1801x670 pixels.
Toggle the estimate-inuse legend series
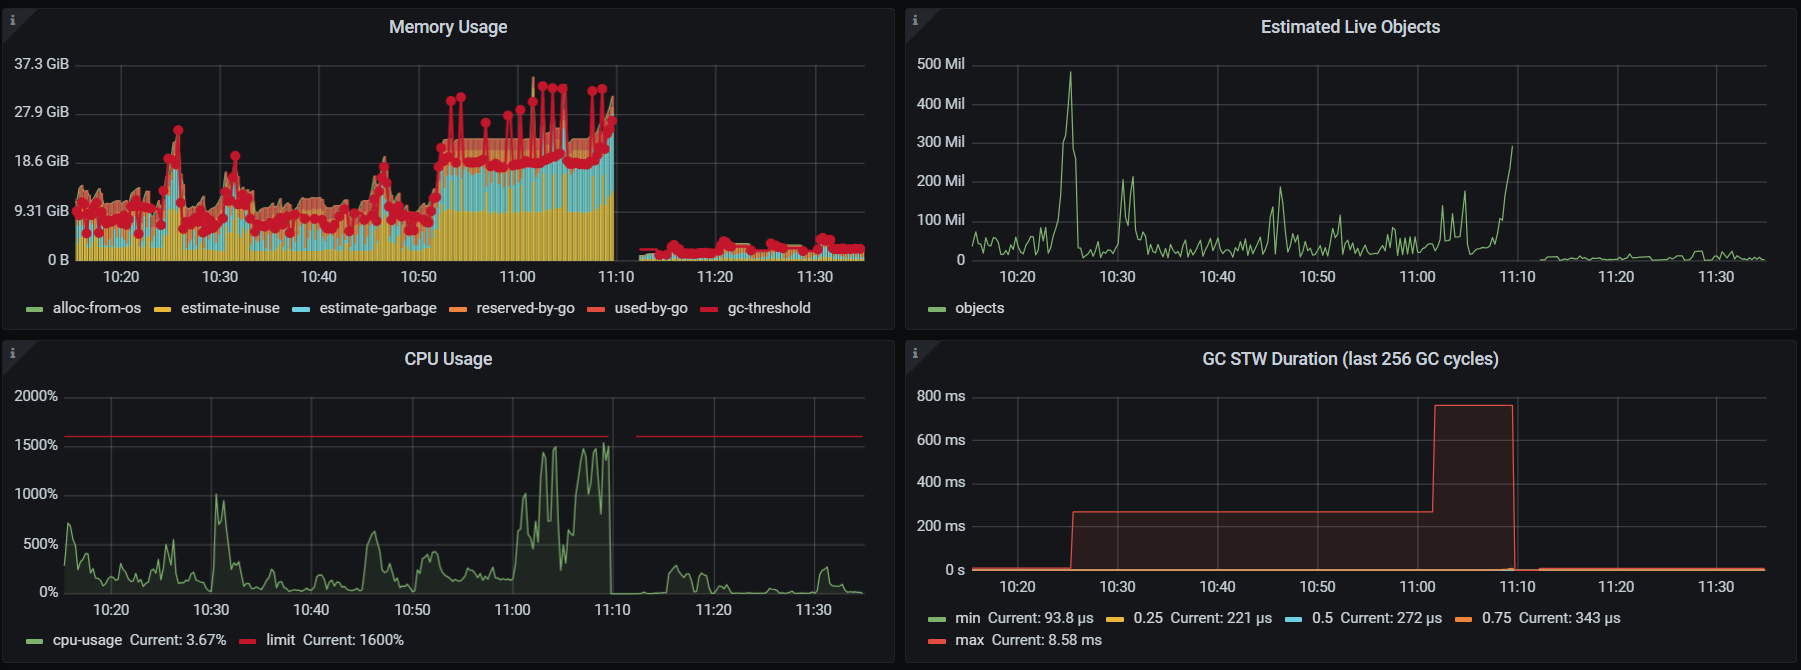click(230, 308)
